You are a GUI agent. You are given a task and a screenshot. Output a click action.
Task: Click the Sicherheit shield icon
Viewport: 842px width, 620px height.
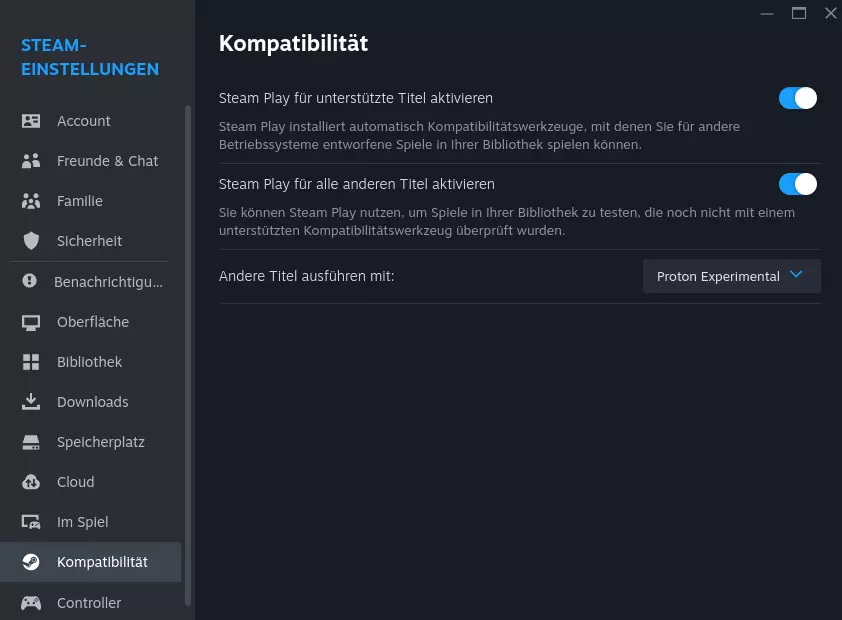coord(31,241)
